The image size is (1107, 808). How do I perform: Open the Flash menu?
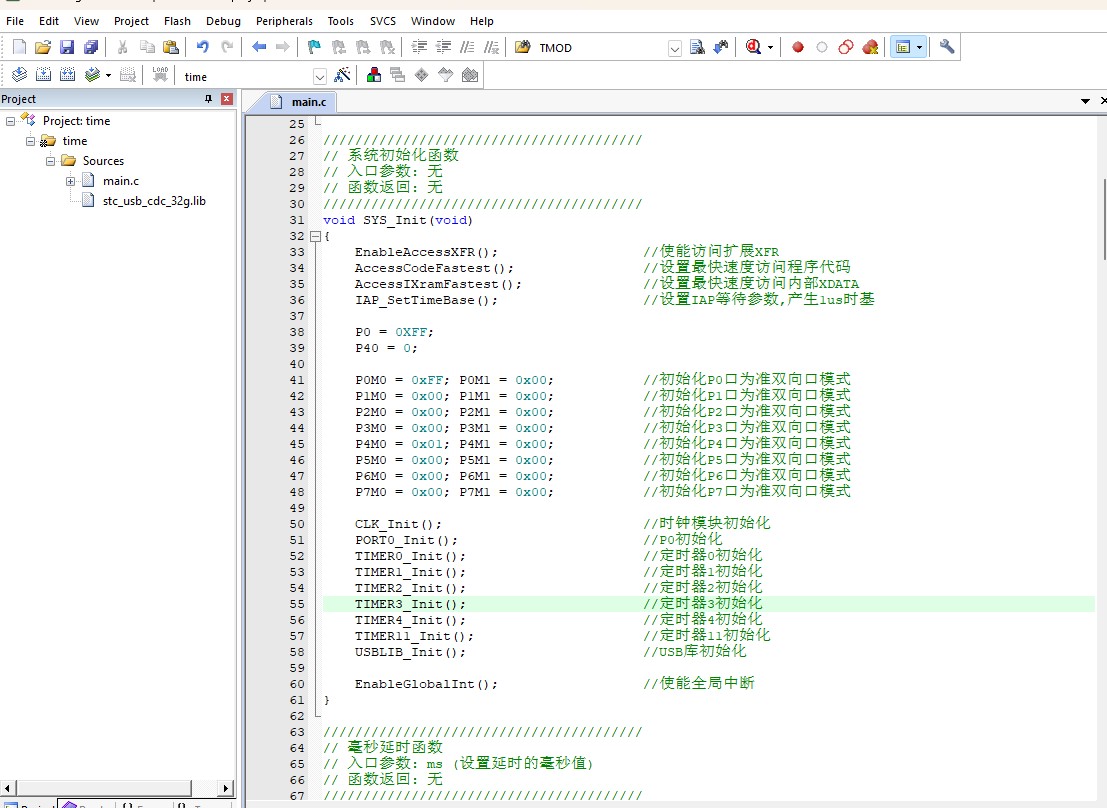pos(177,21)
